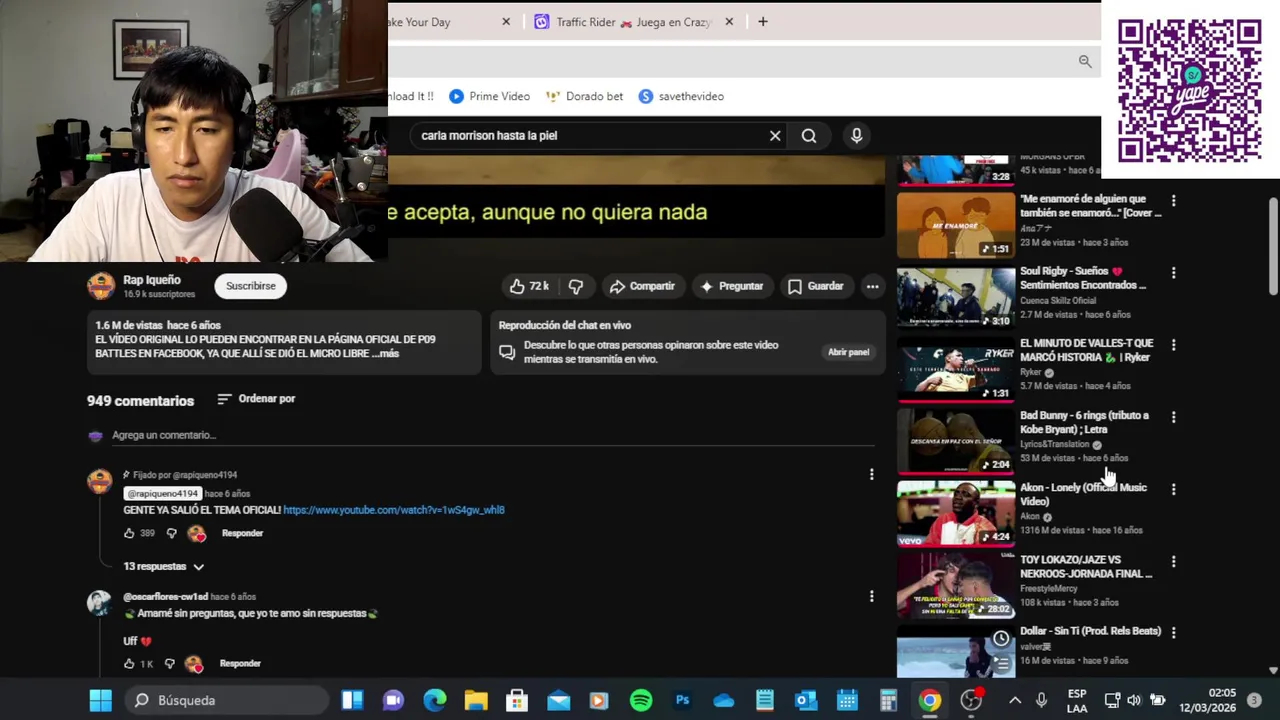Open the Windows Start menu
Viewport: 1280px width, 720px height.
(101, 701)
